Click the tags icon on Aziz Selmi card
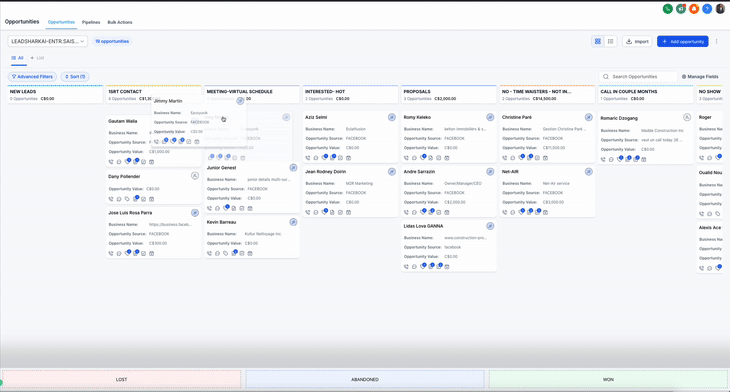 (x=324, y=158)
